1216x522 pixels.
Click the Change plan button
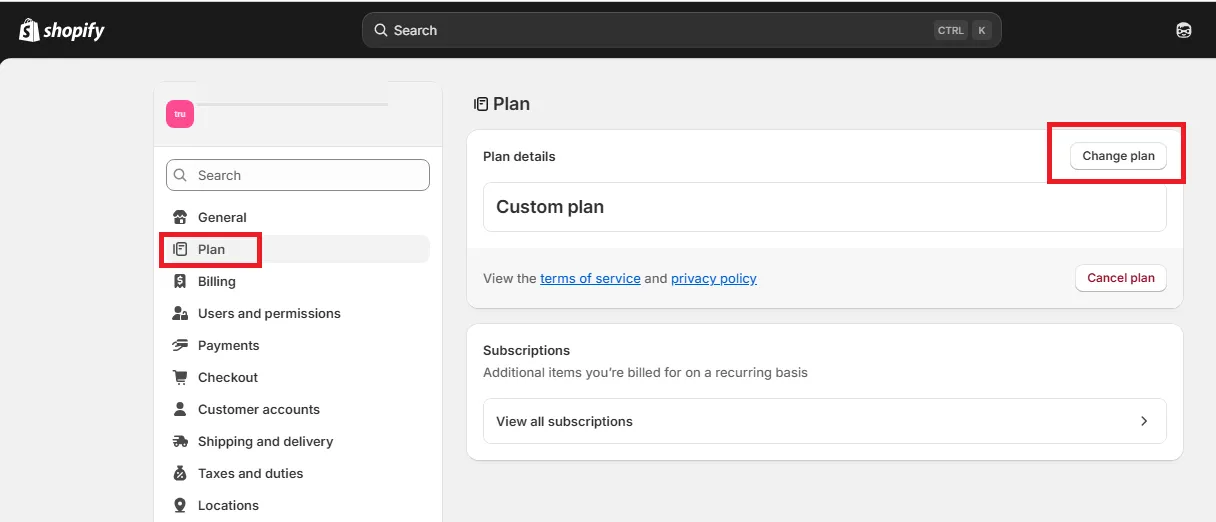coord(1118,156)
